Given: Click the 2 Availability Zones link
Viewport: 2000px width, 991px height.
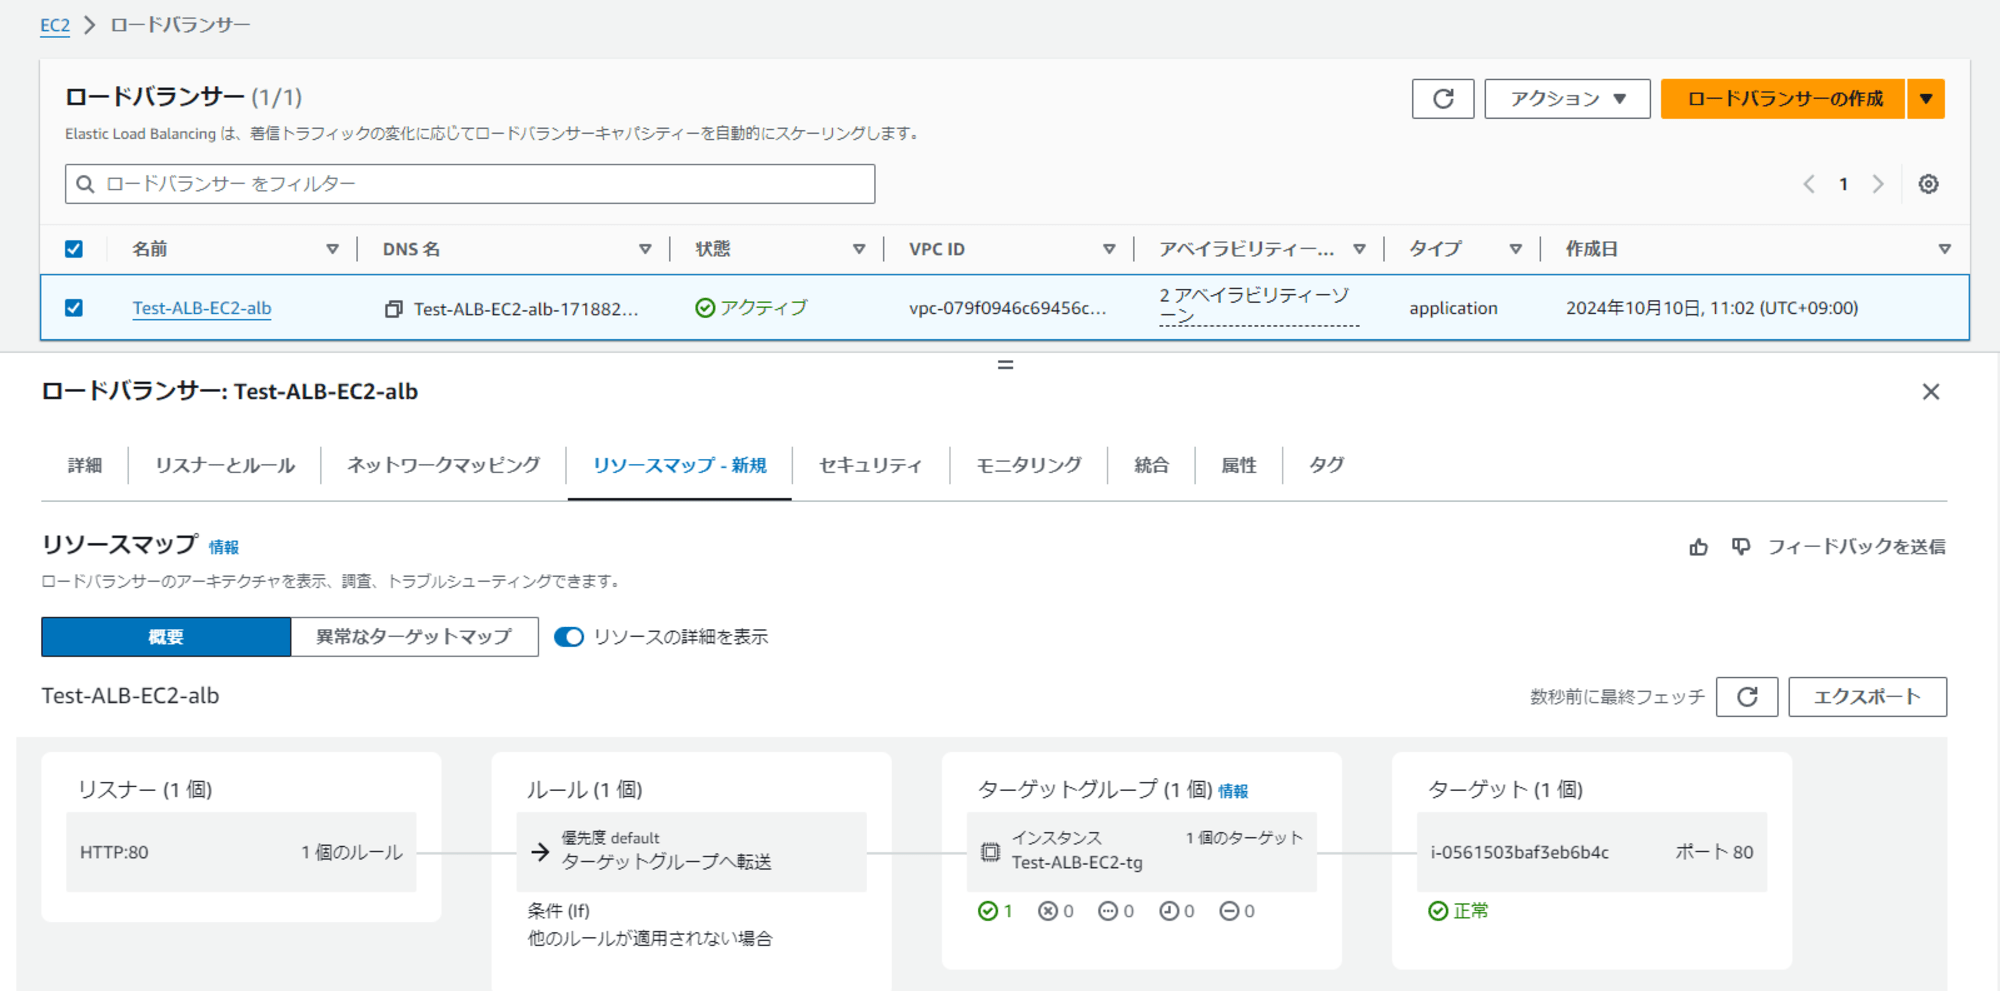Looking at the screenshot, I should 1259,305.
